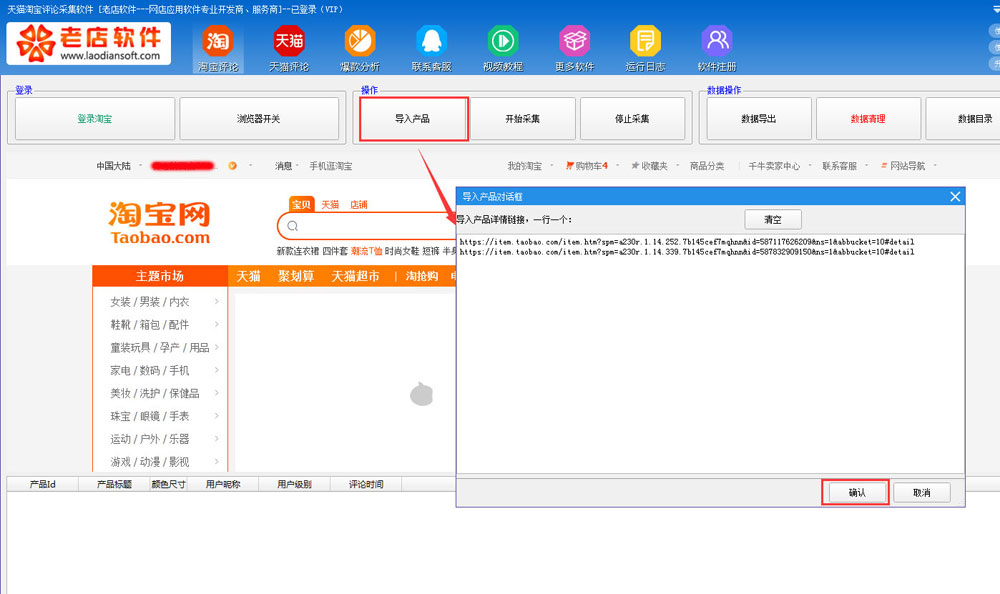Close the 导入产品对话框 dialog

[x=955, y=197]
